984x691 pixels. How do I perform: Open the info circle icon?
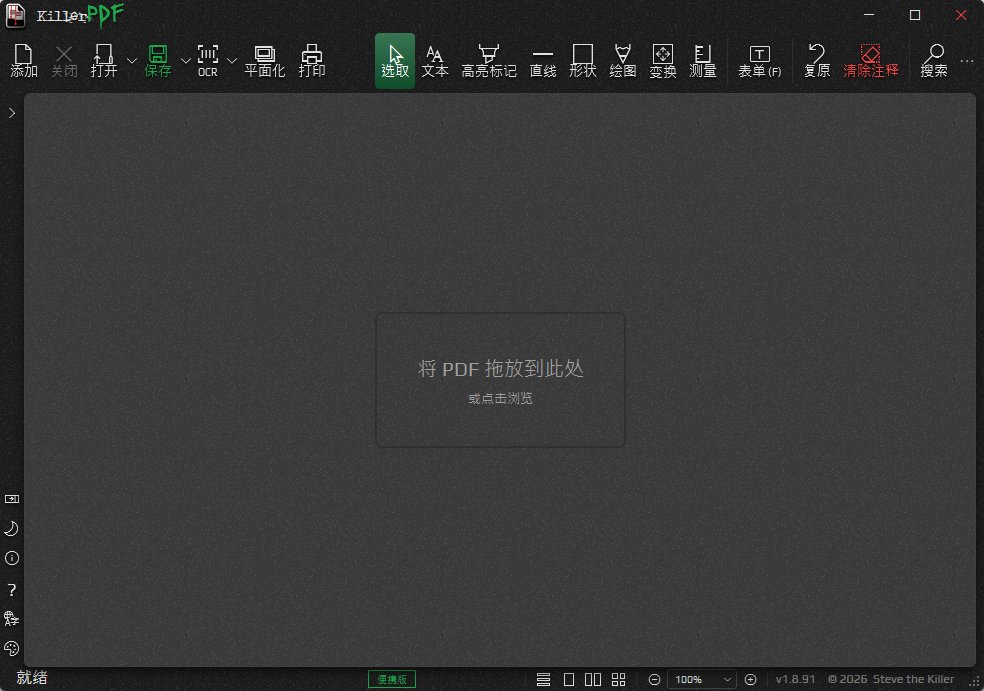(x=12, y=558)
